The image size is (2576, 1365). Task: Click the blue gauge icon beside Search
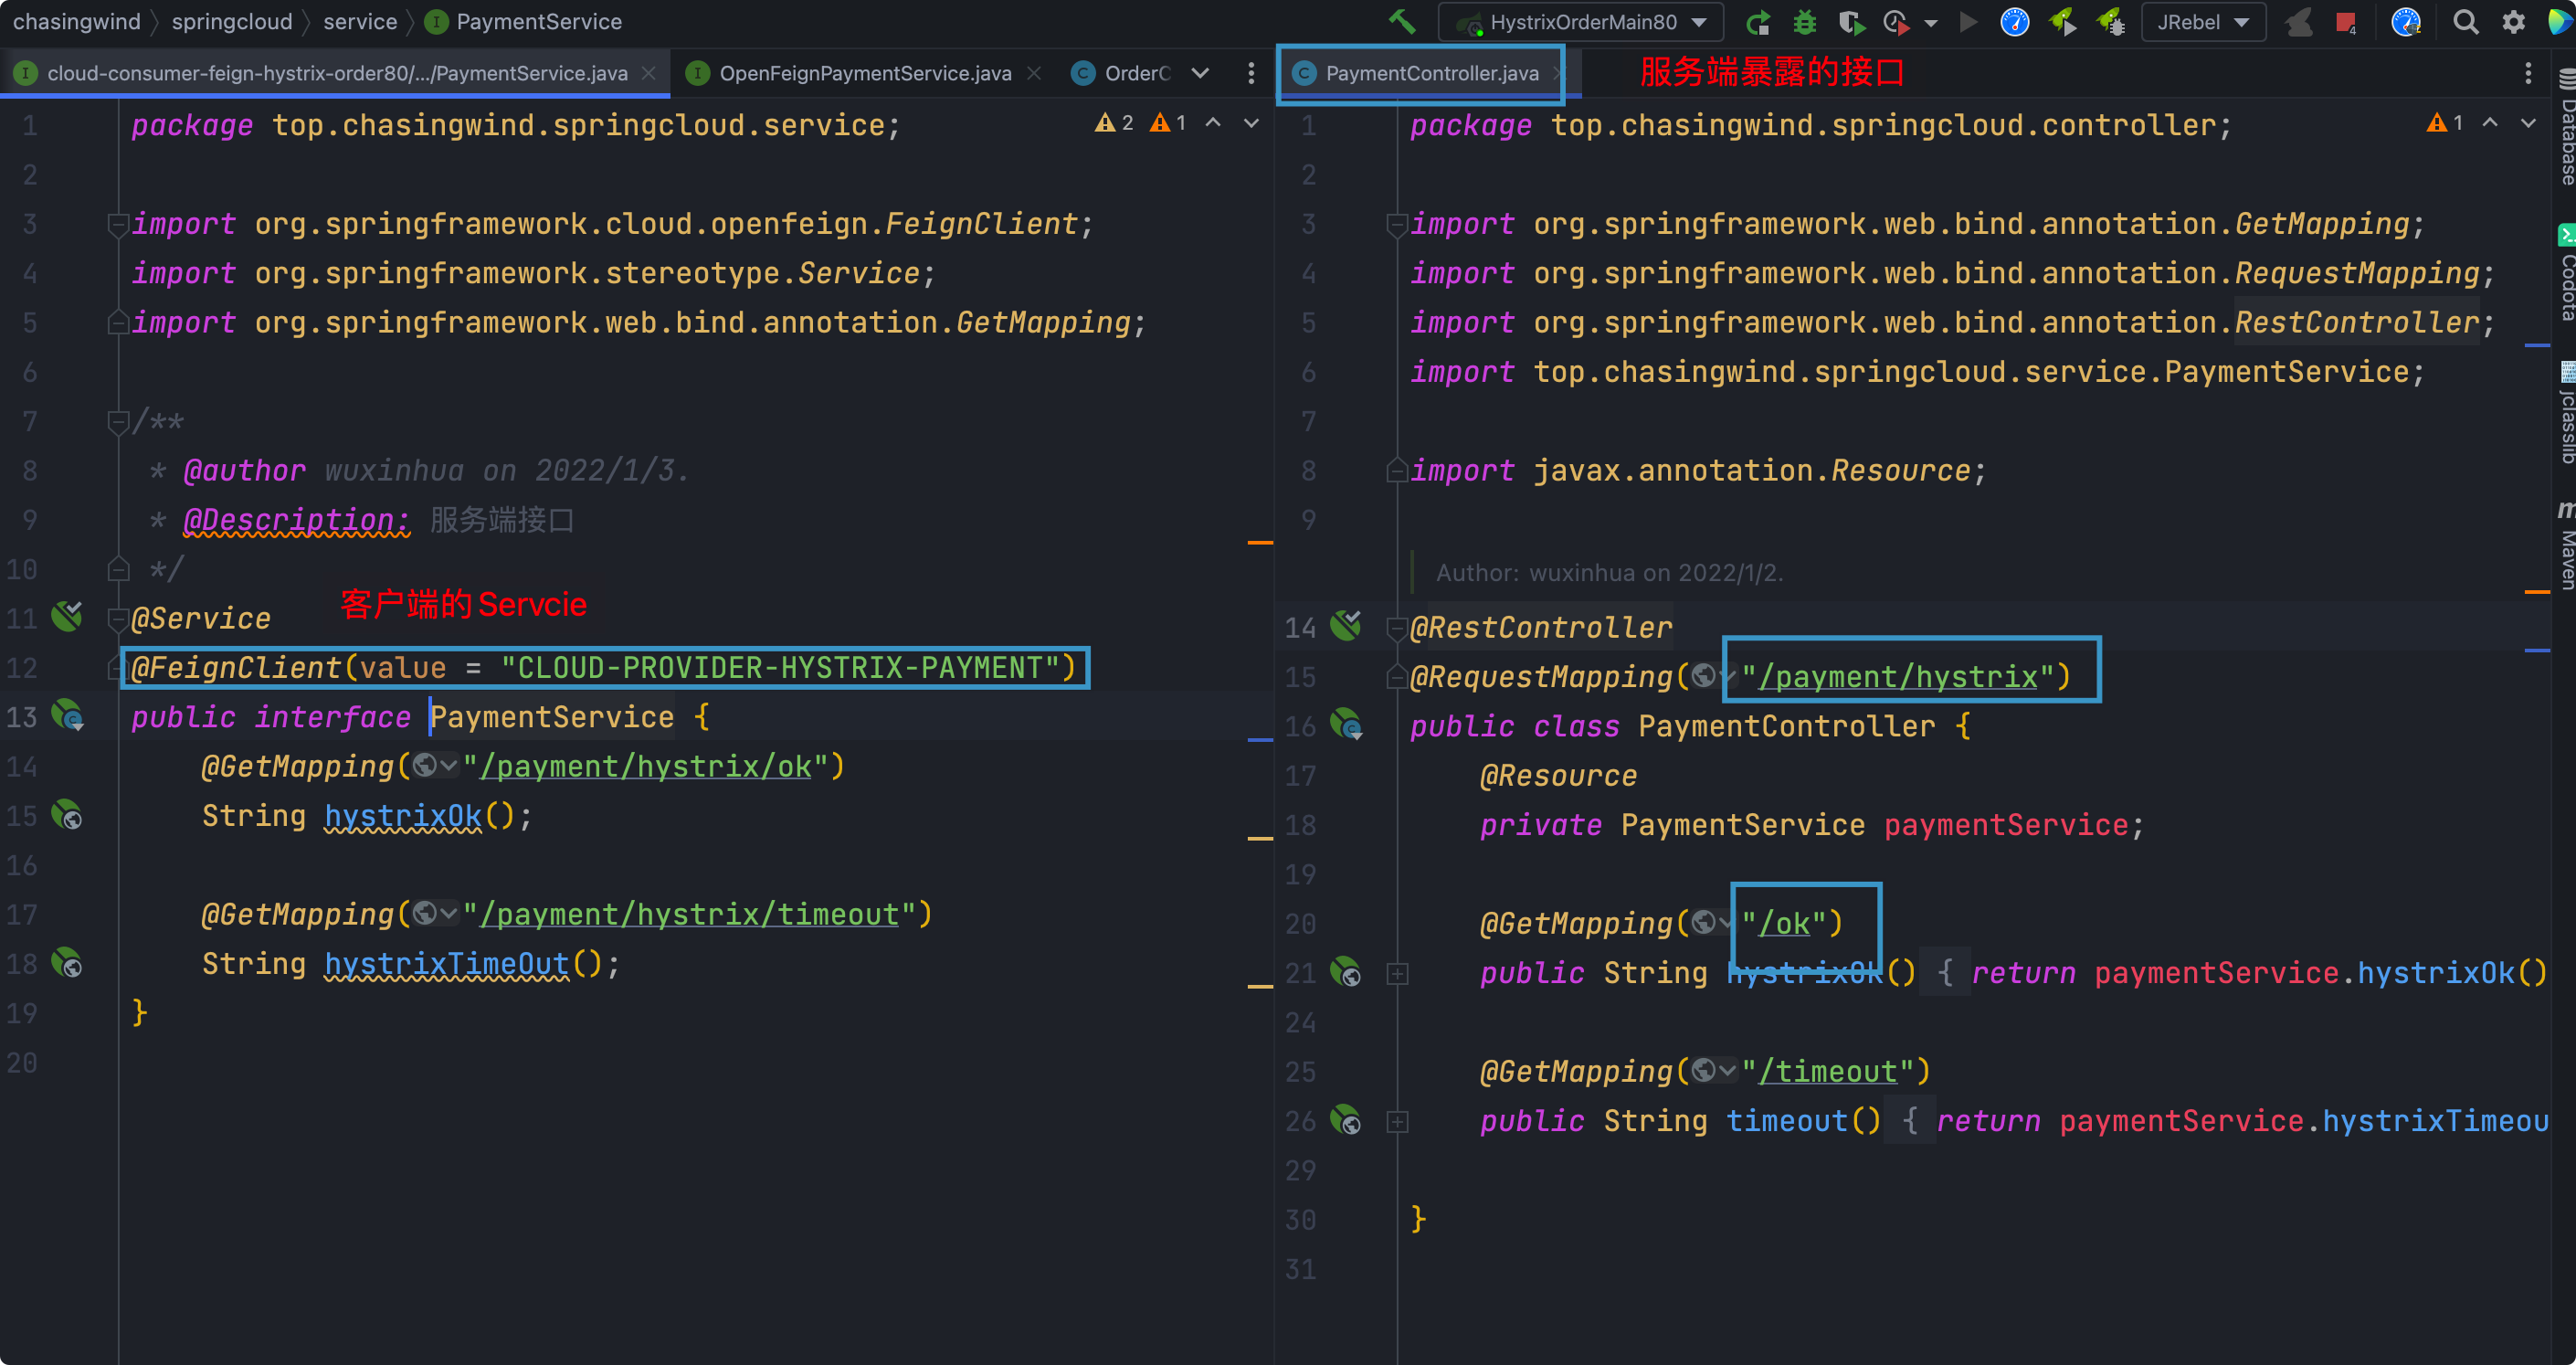click(2405, 21)
